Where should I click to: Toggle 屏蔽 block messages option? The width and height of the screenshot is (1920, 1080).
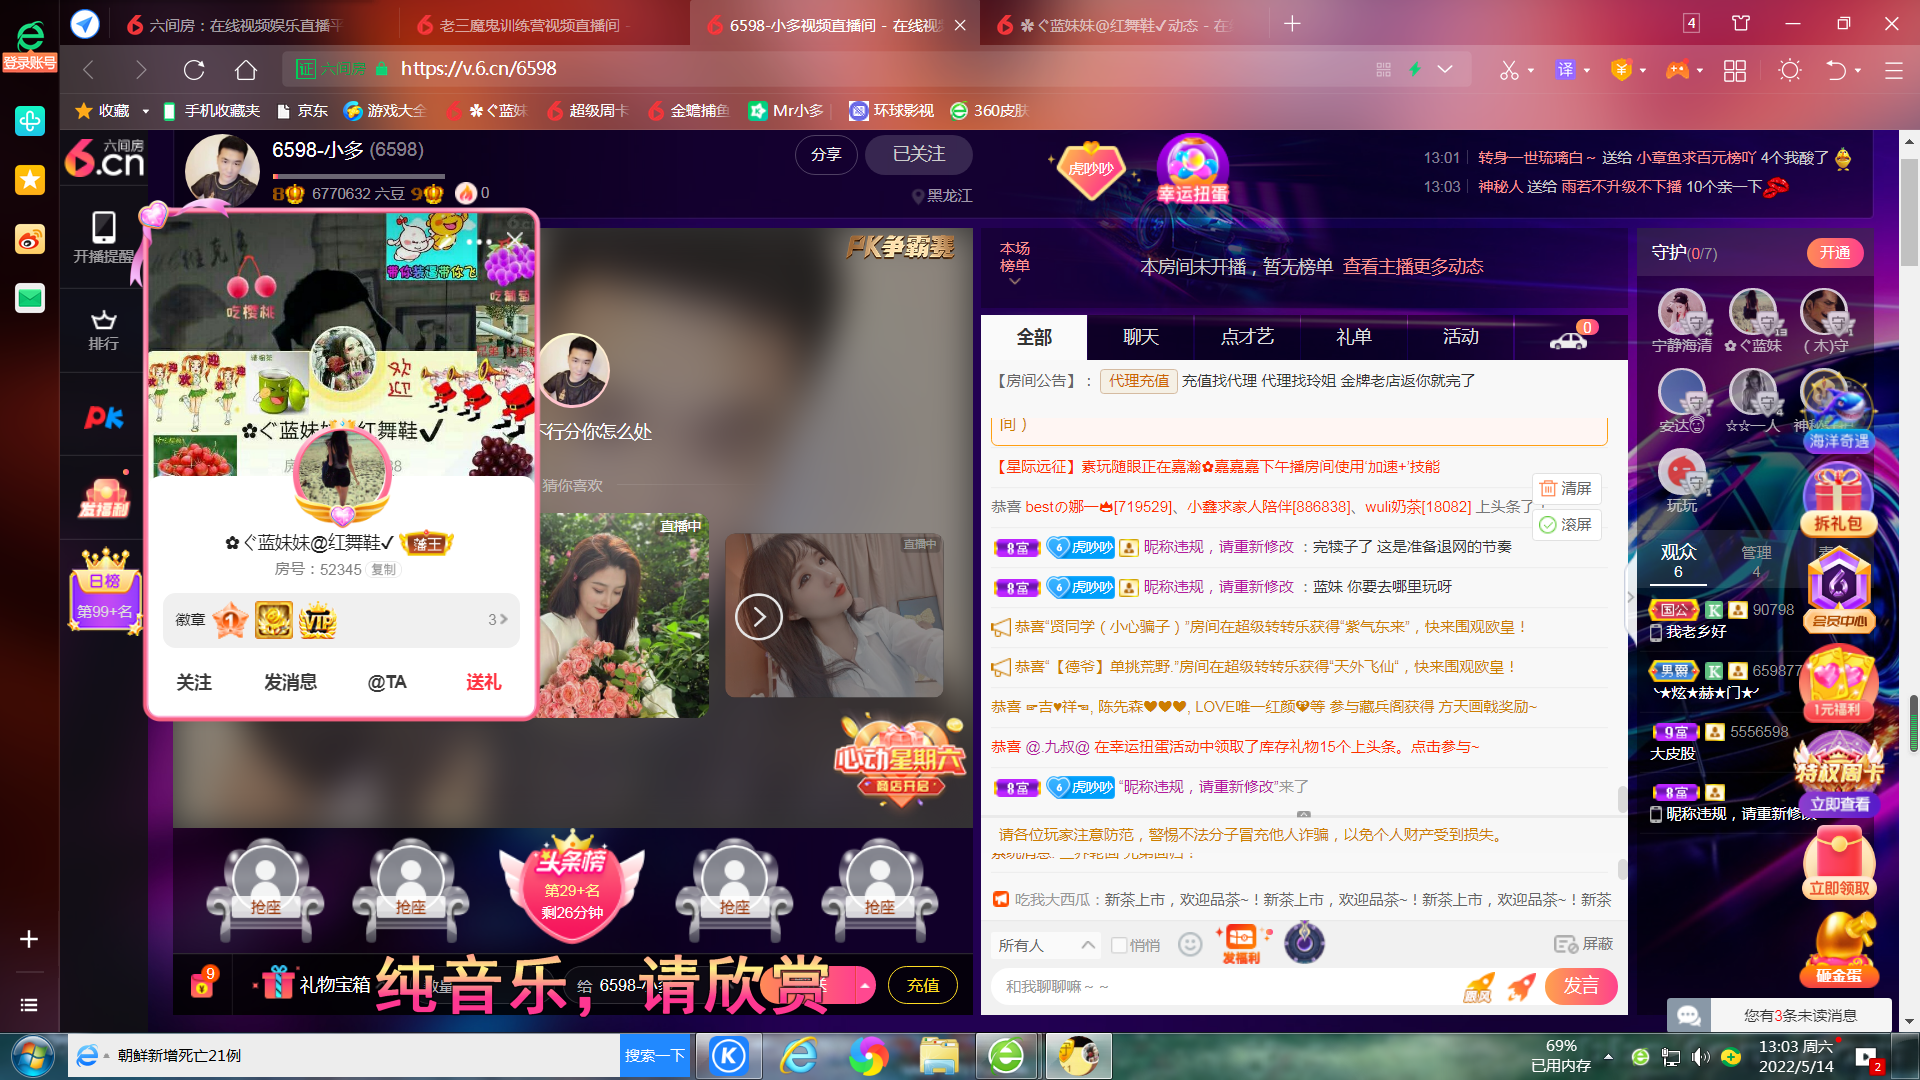pos(1583,944)
